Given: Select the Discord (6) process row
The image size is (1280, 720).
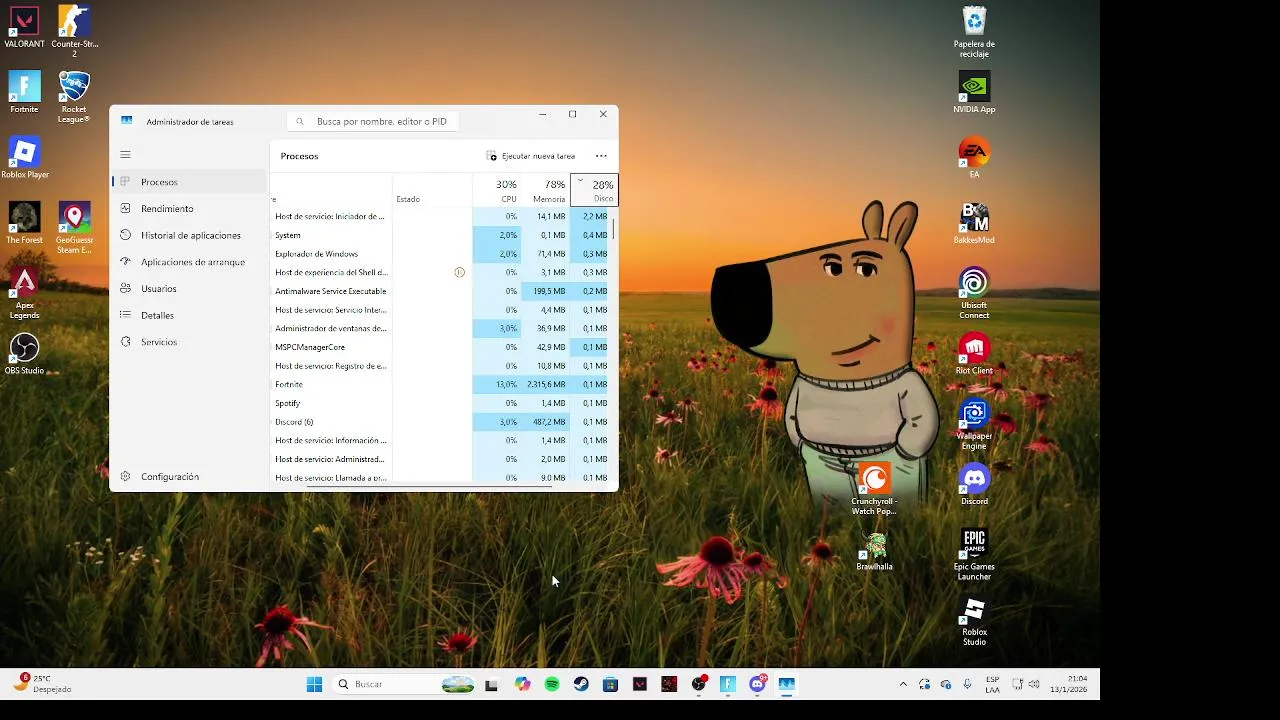Looking at the screenshot, I should [441, 422].
